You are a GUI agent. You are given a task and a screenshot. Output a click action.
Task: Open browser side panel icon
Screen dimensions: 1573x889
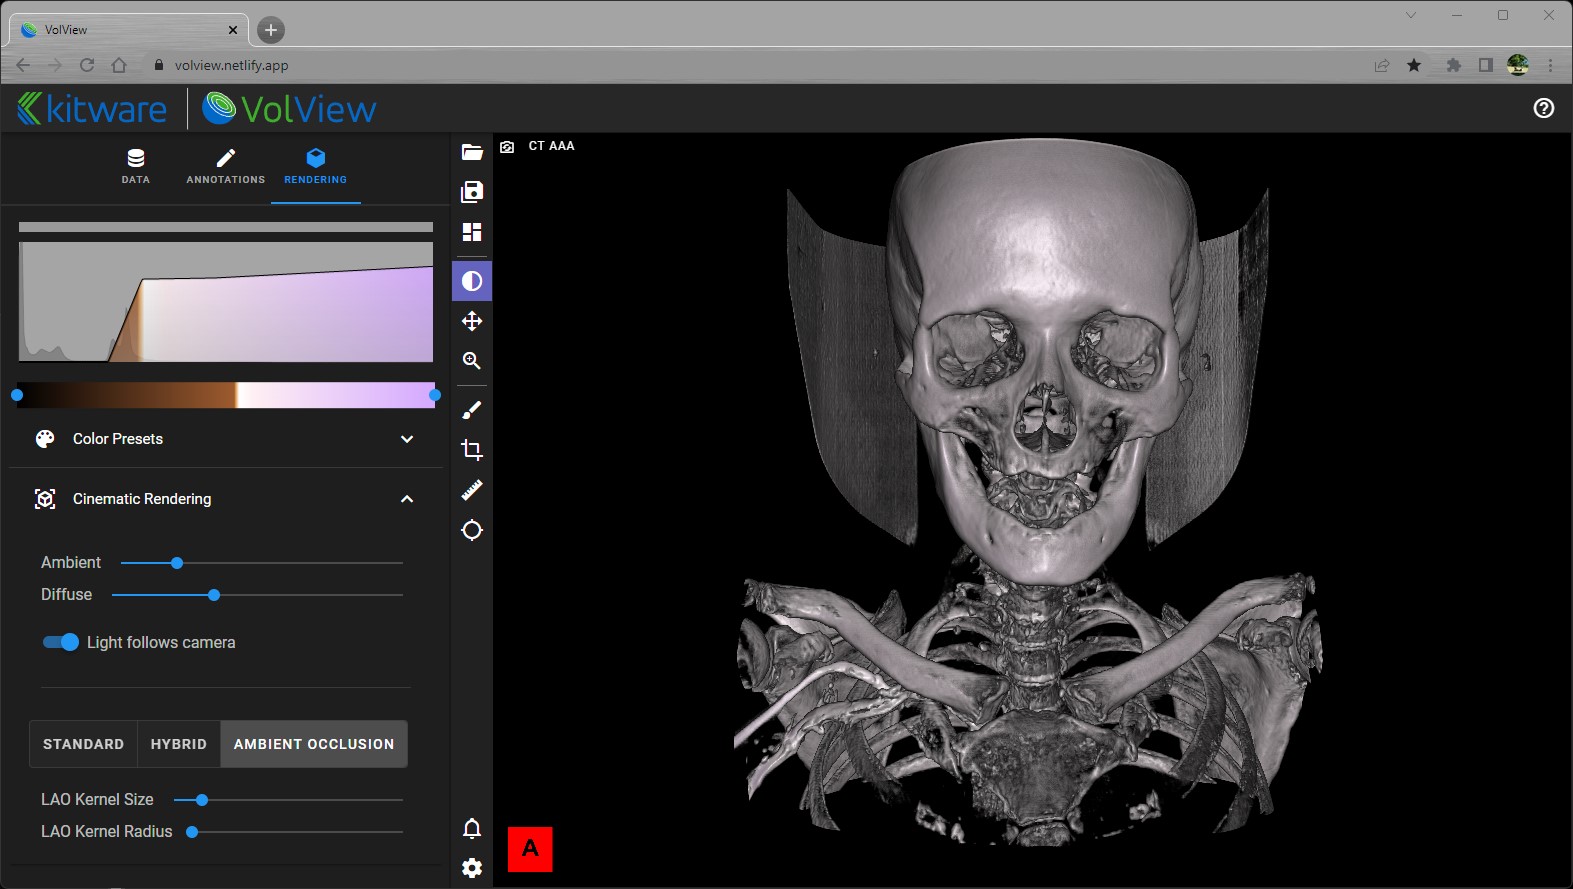click(1486, 65)
